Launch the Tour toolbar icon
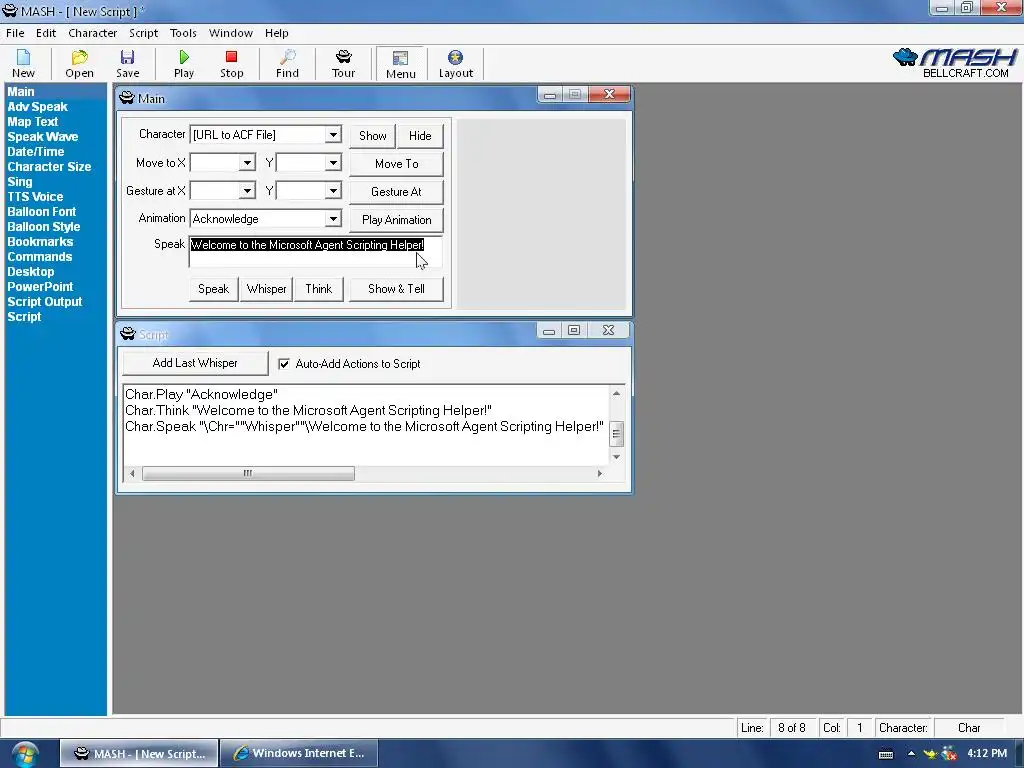This screenshot has height=768, width=1024. point(344,63)
